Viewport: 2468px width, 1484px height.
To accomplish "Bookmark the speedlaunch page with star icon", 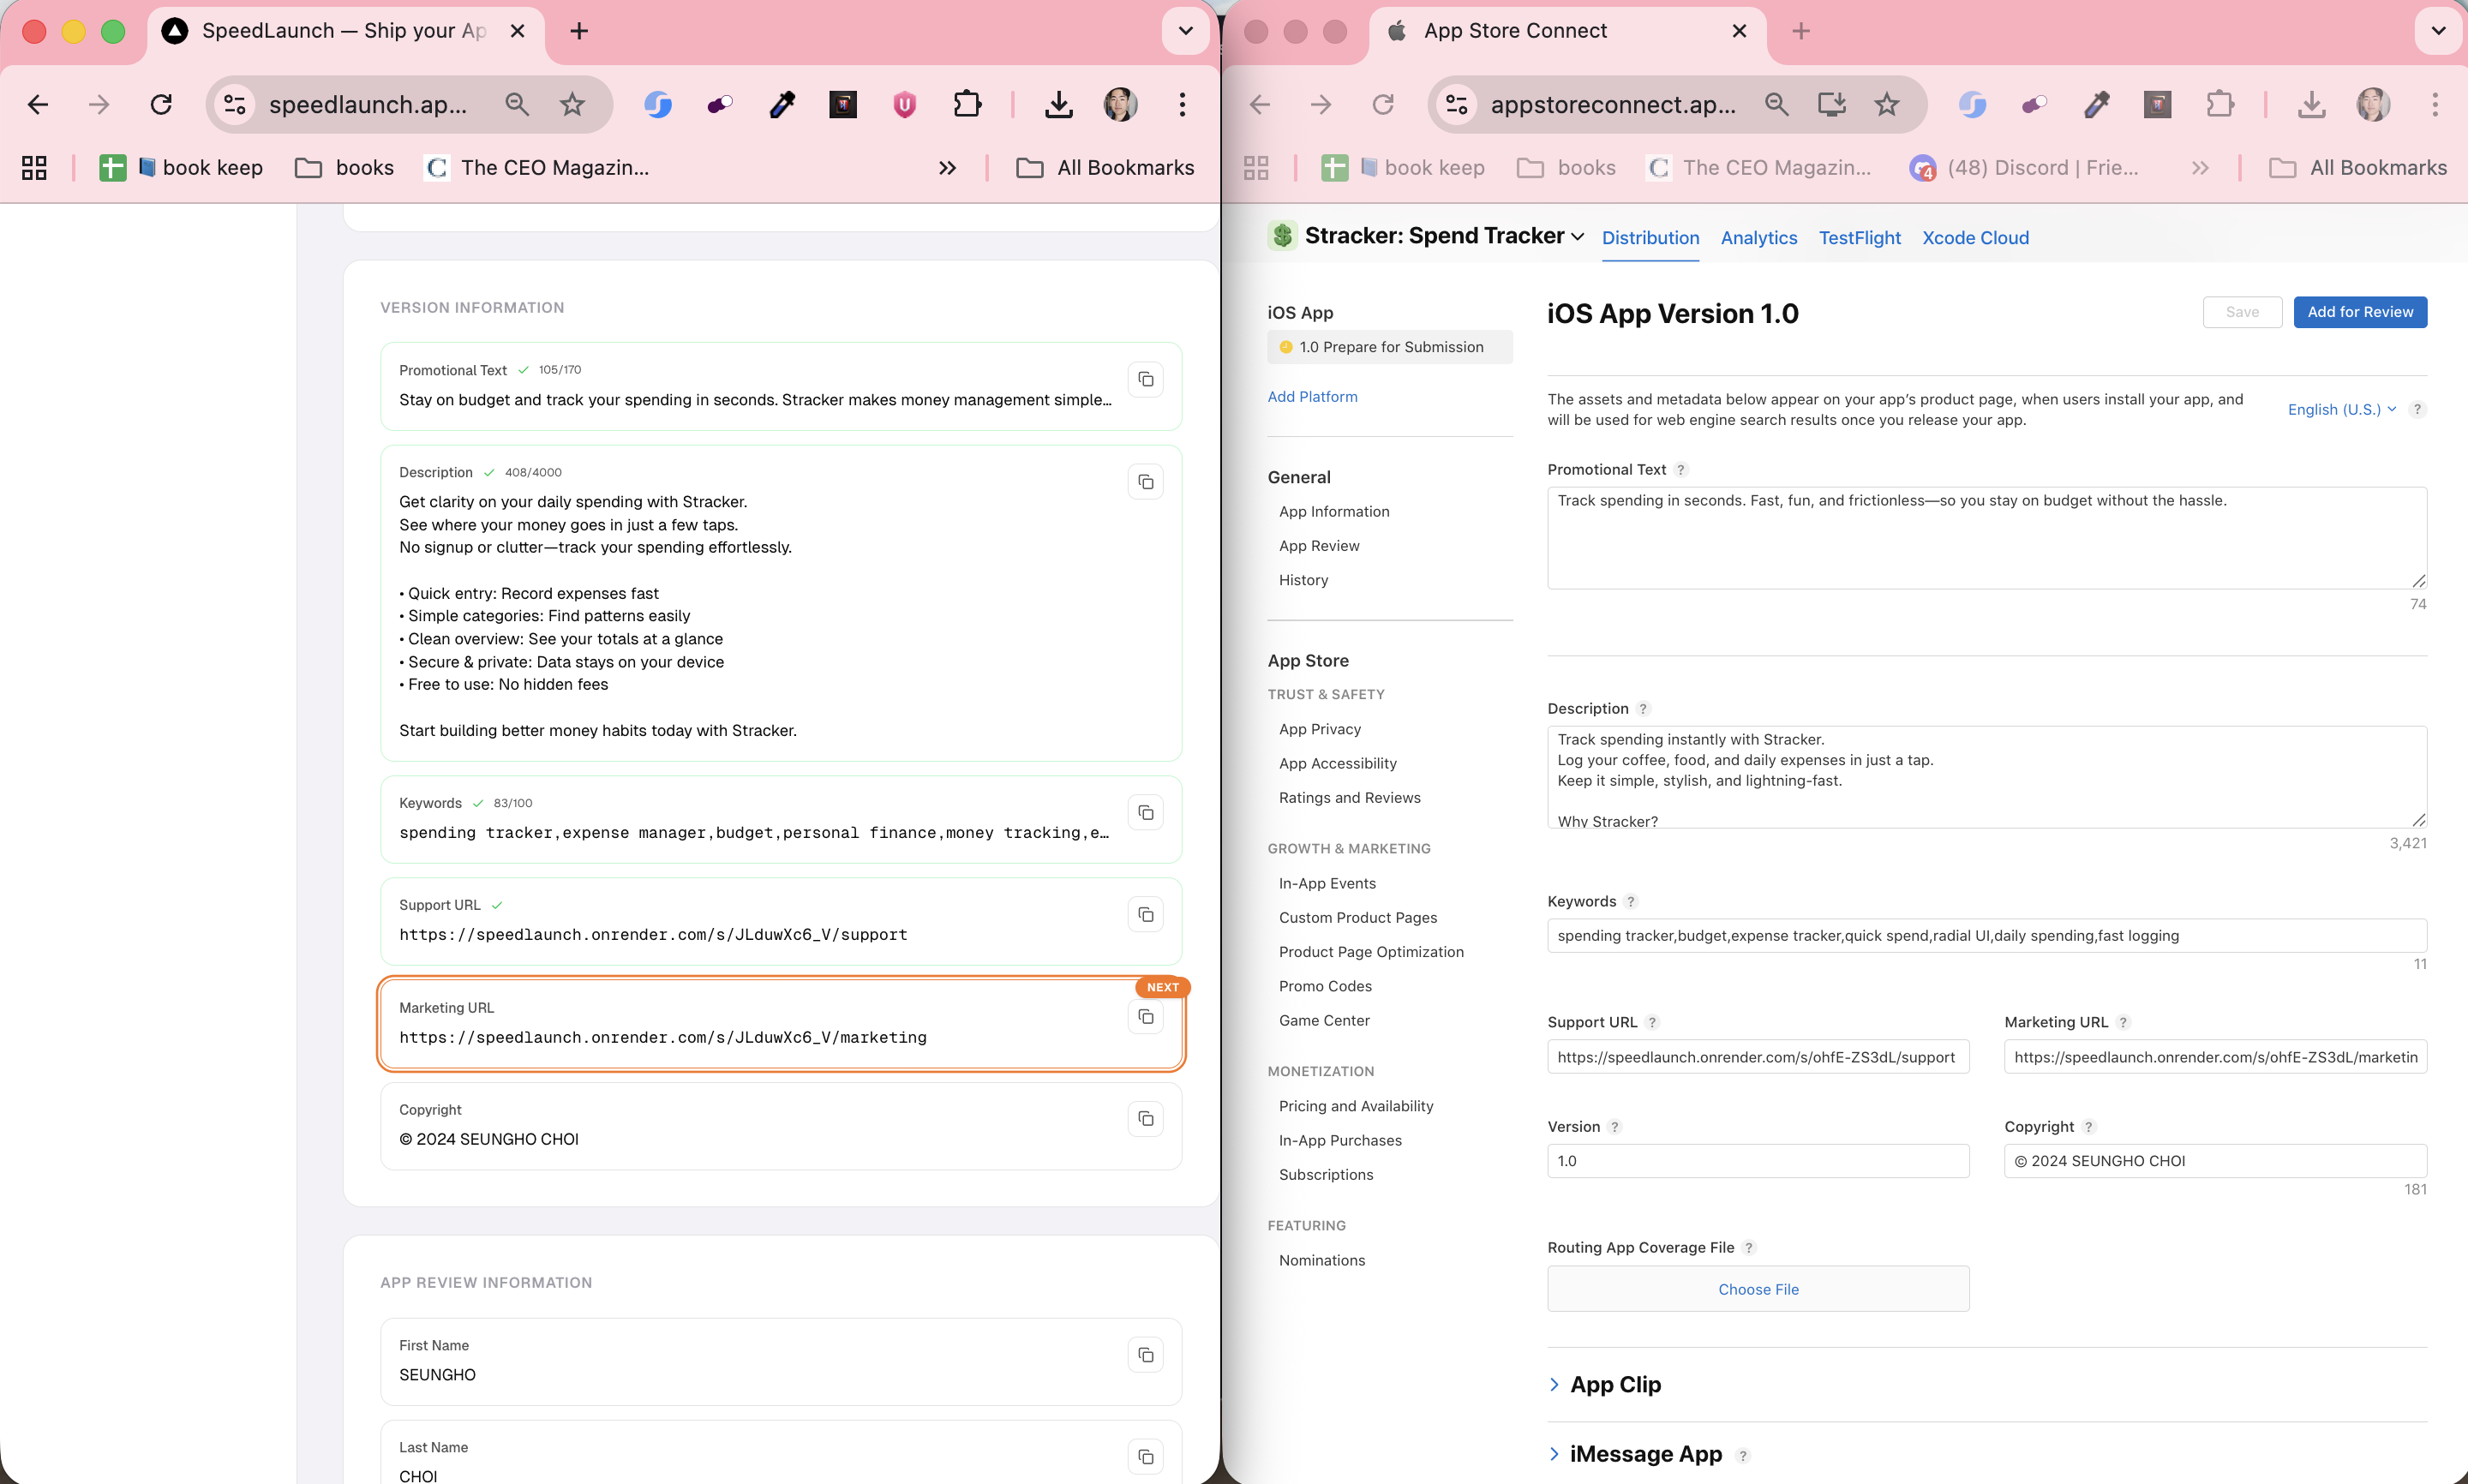I will [x=572, y=104].
